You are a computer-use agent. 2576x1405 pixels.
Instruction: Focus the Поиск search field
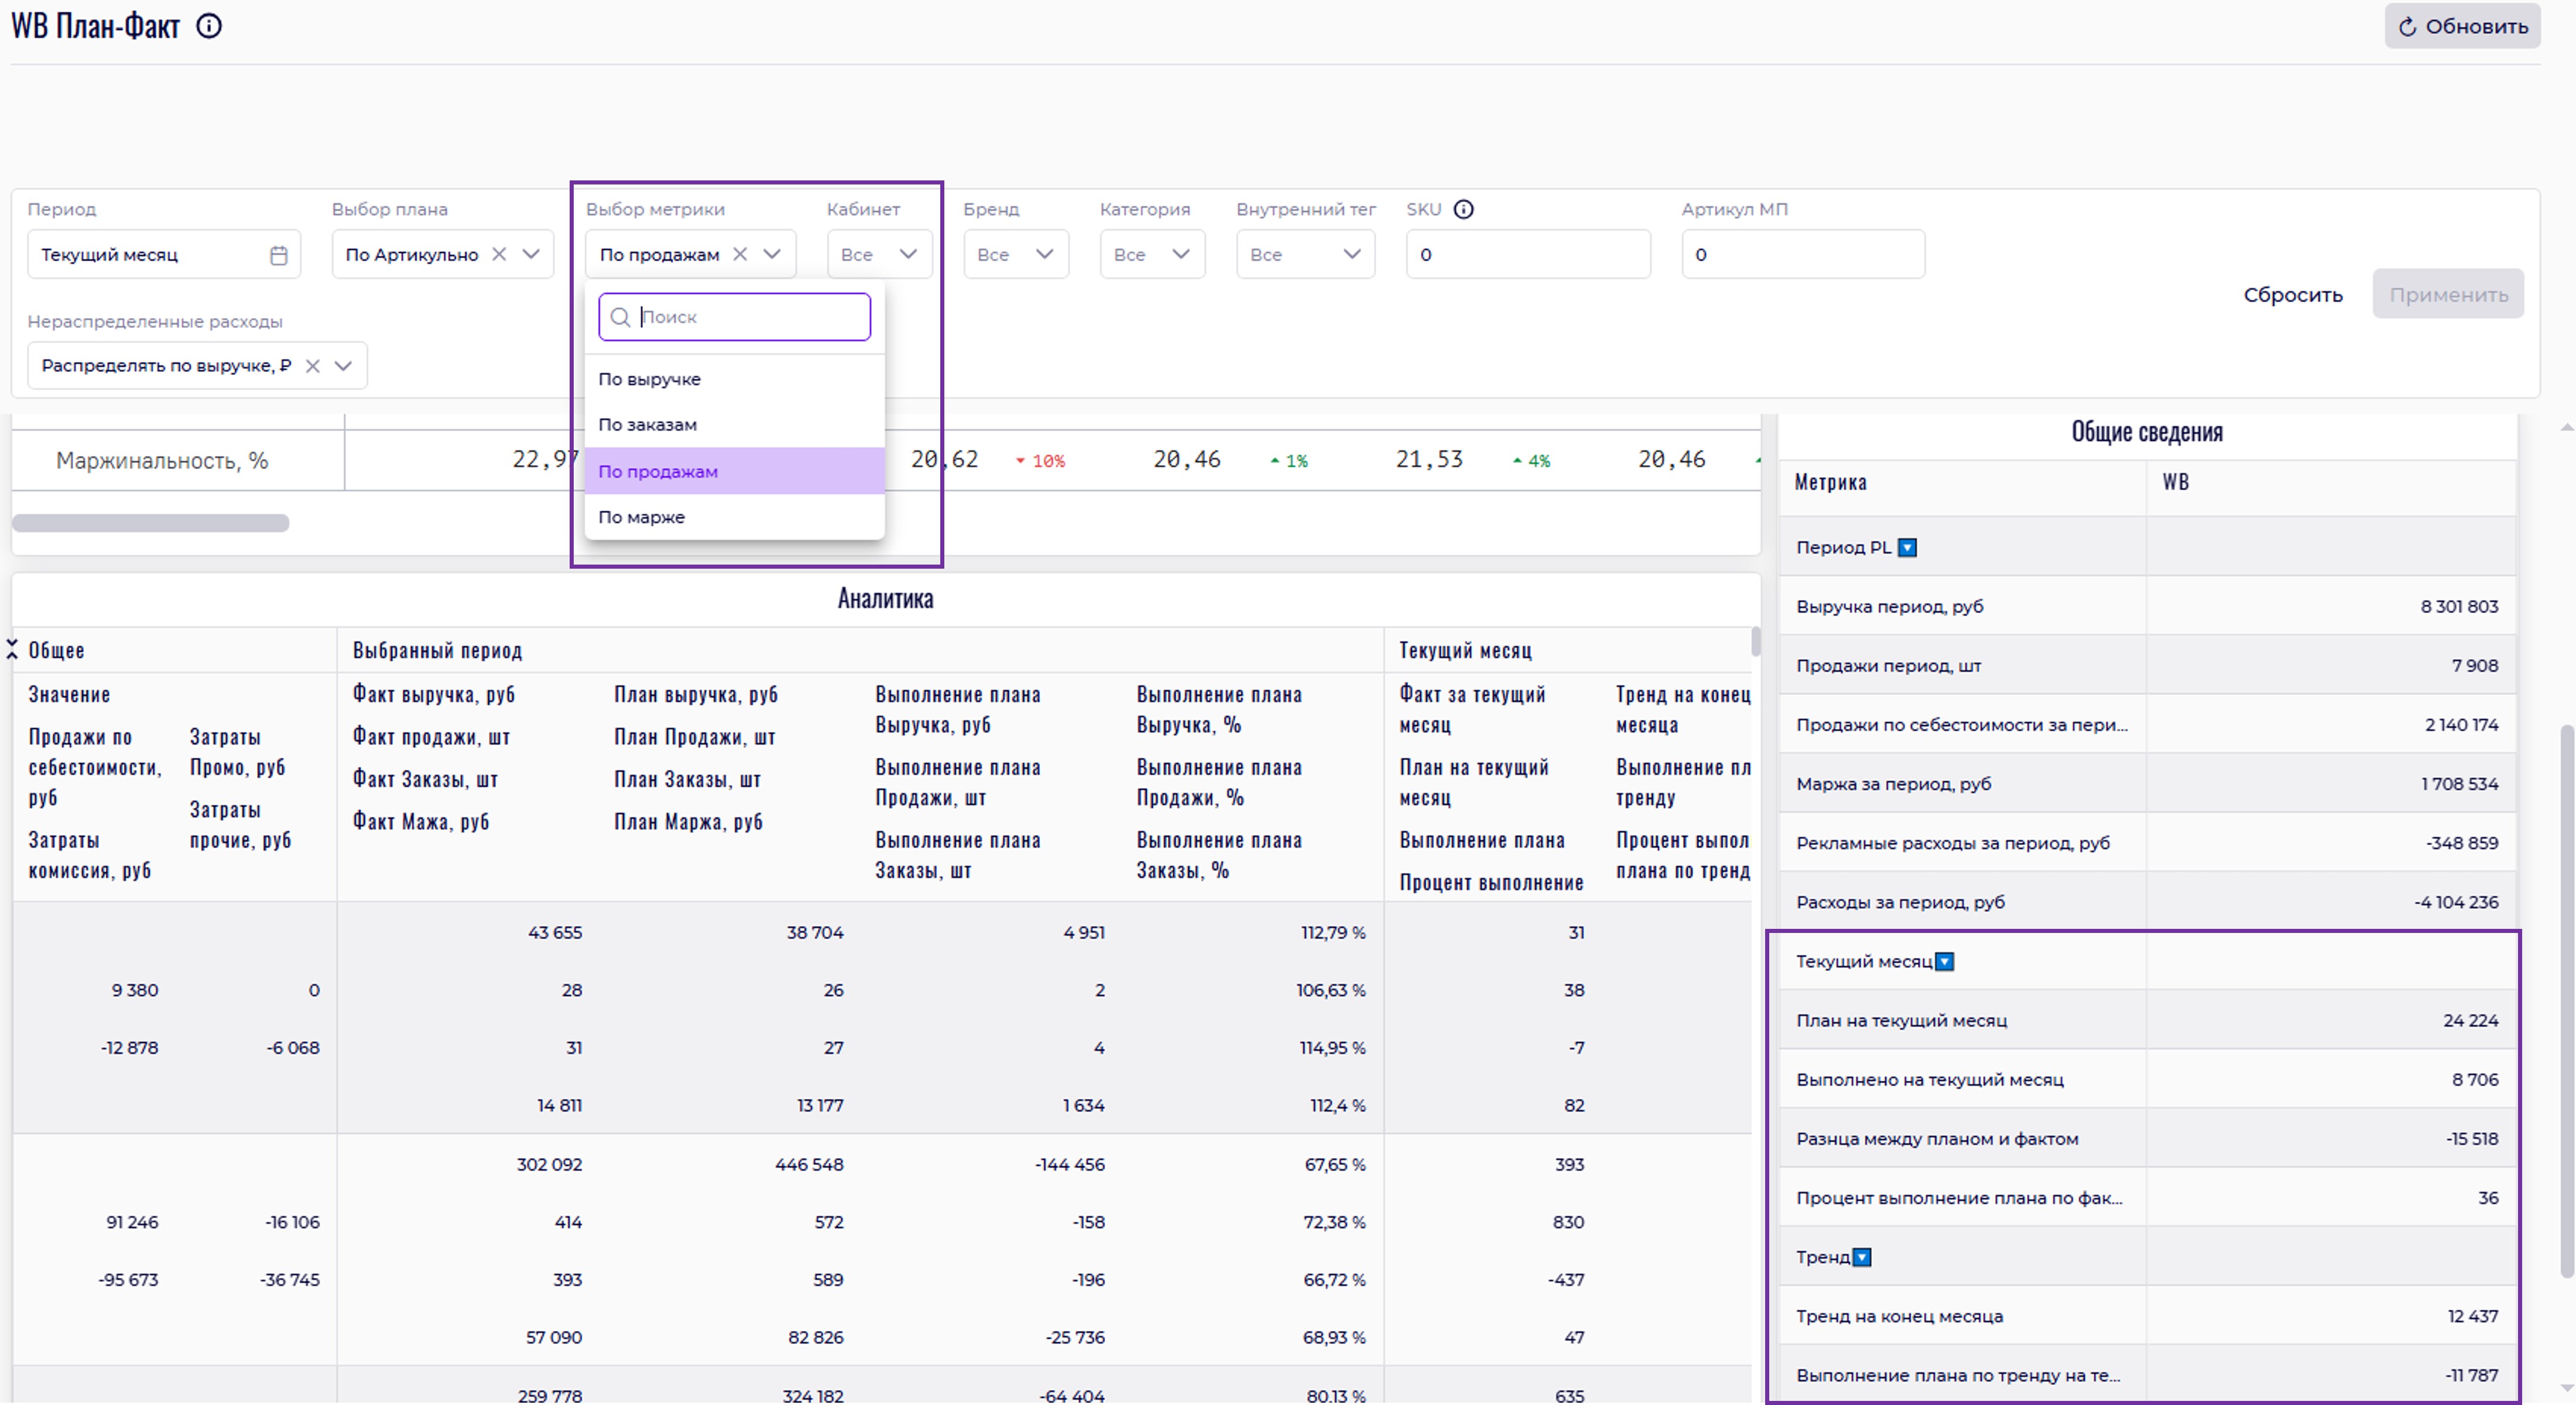pyautogui.click(x=750, y=317)
